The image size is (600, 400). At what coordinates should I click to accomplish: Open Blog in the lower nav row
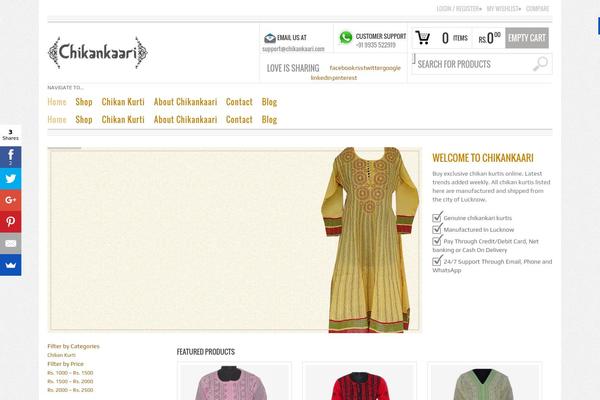click(x=269, y=119)
